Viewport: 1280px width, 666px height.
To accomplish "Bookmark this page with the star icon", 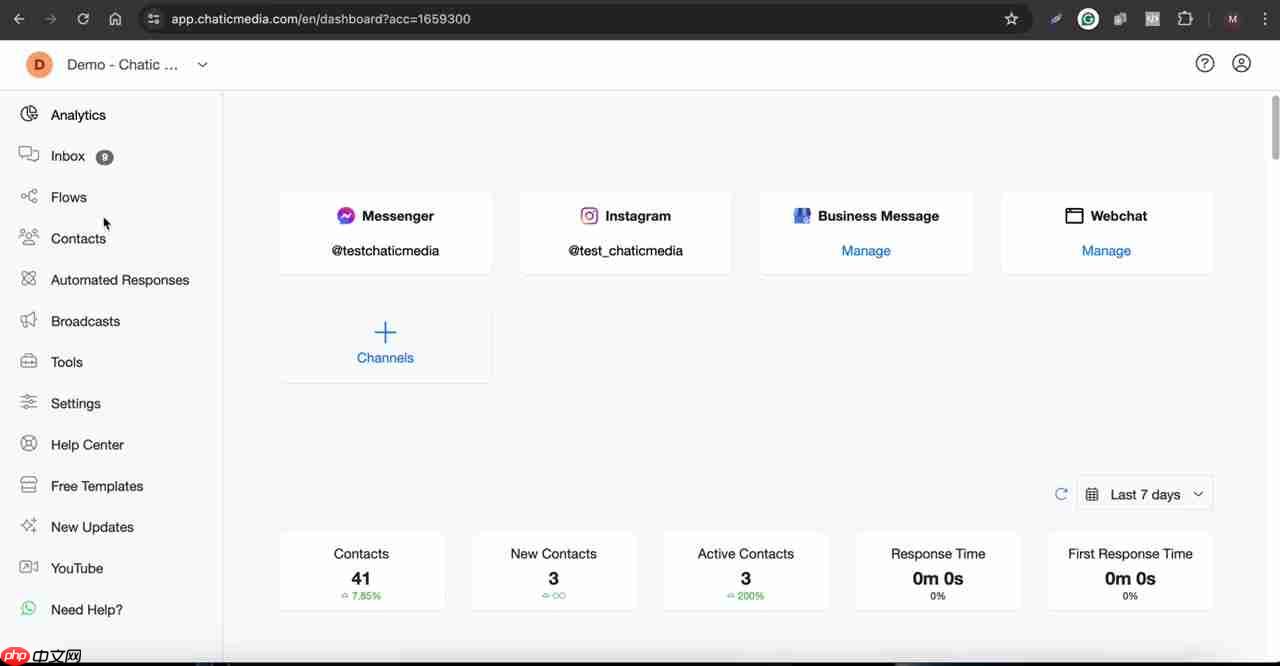I will pos(1011,18).
